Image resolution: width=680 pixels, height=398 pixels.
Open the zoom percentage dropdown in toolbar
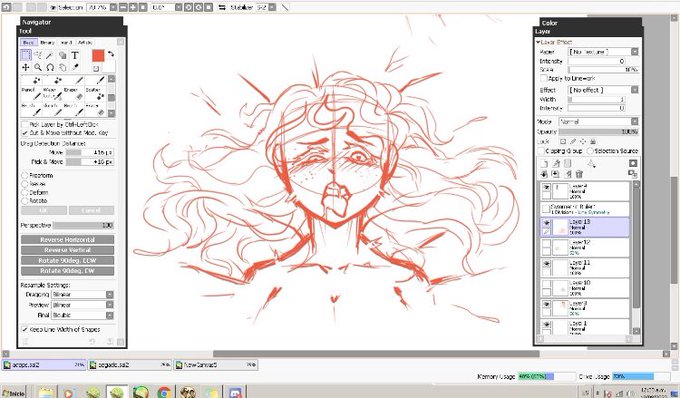[113, 7]
